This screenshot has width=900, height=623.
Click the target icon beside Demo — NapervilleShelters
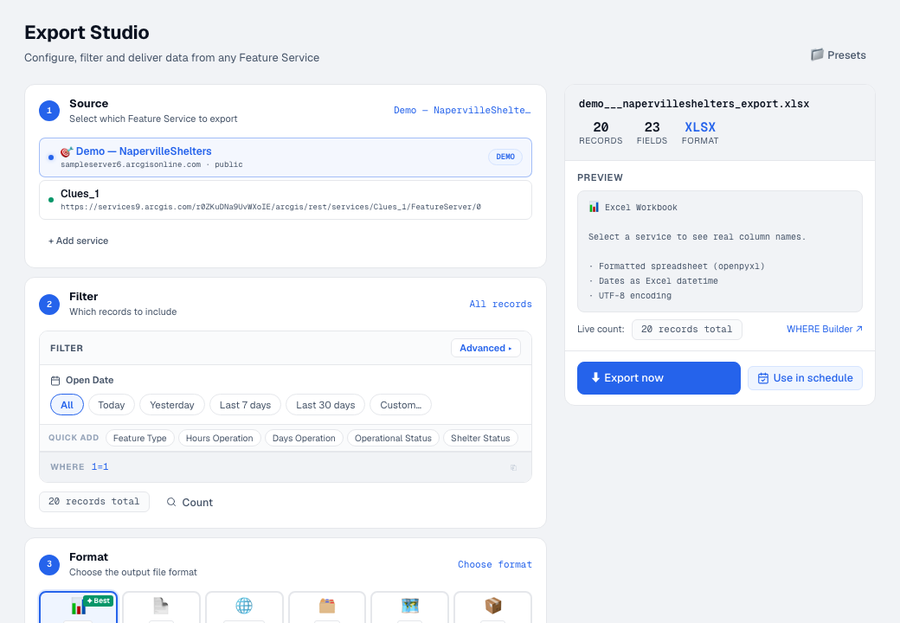(67, 152)
